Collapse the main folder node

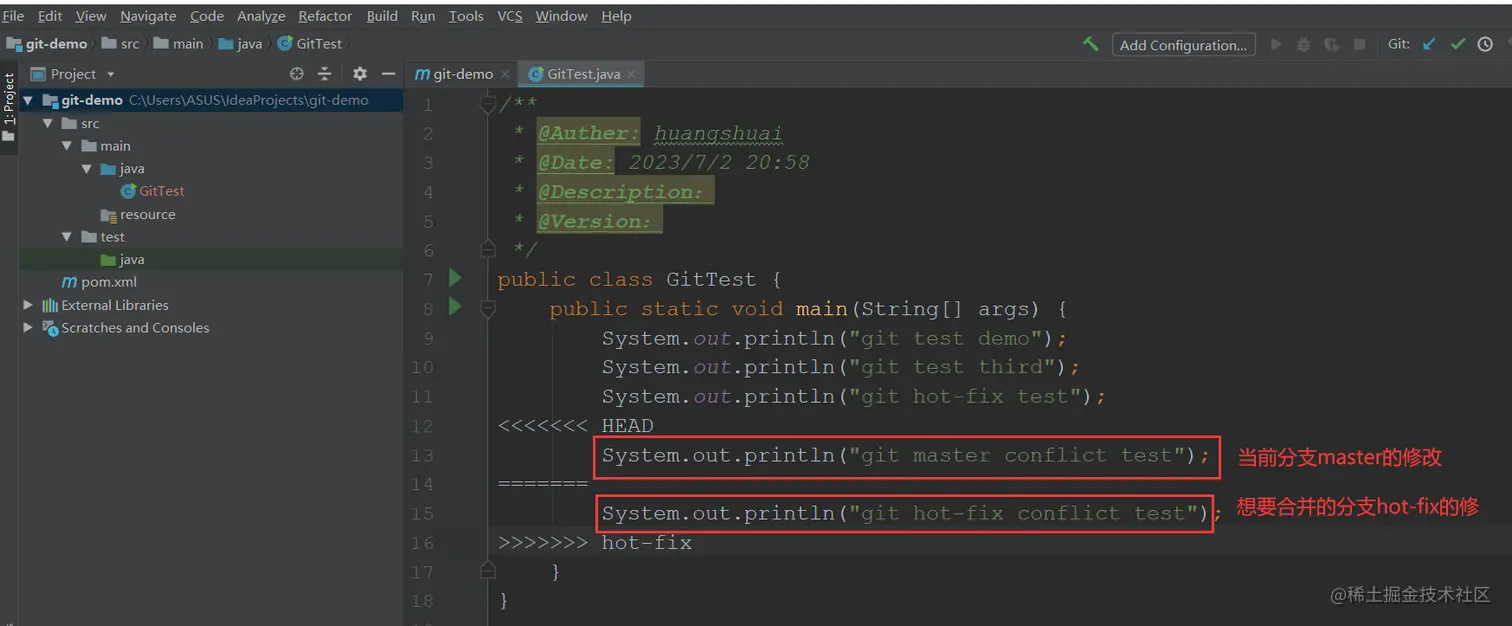coord(67,146)
